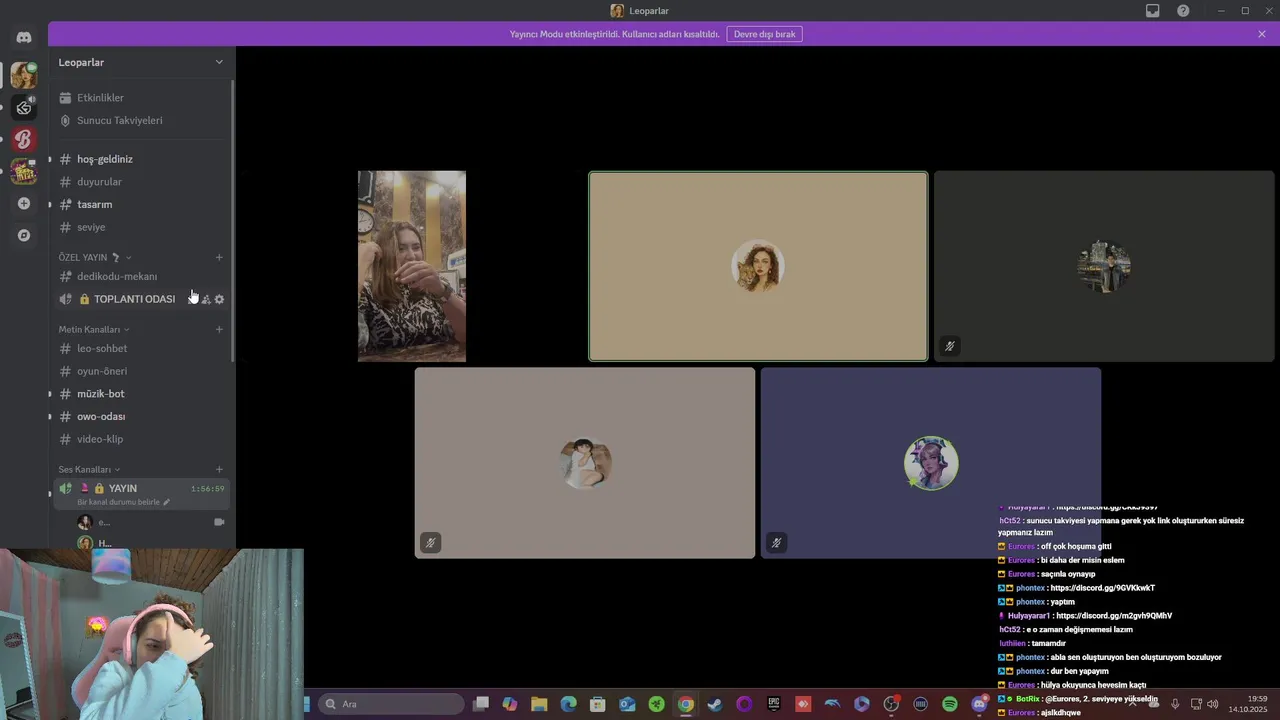Viewport: 1280px width, 720px height.
Task: Open the Discord taskbar icon
Action: [980, 704]
